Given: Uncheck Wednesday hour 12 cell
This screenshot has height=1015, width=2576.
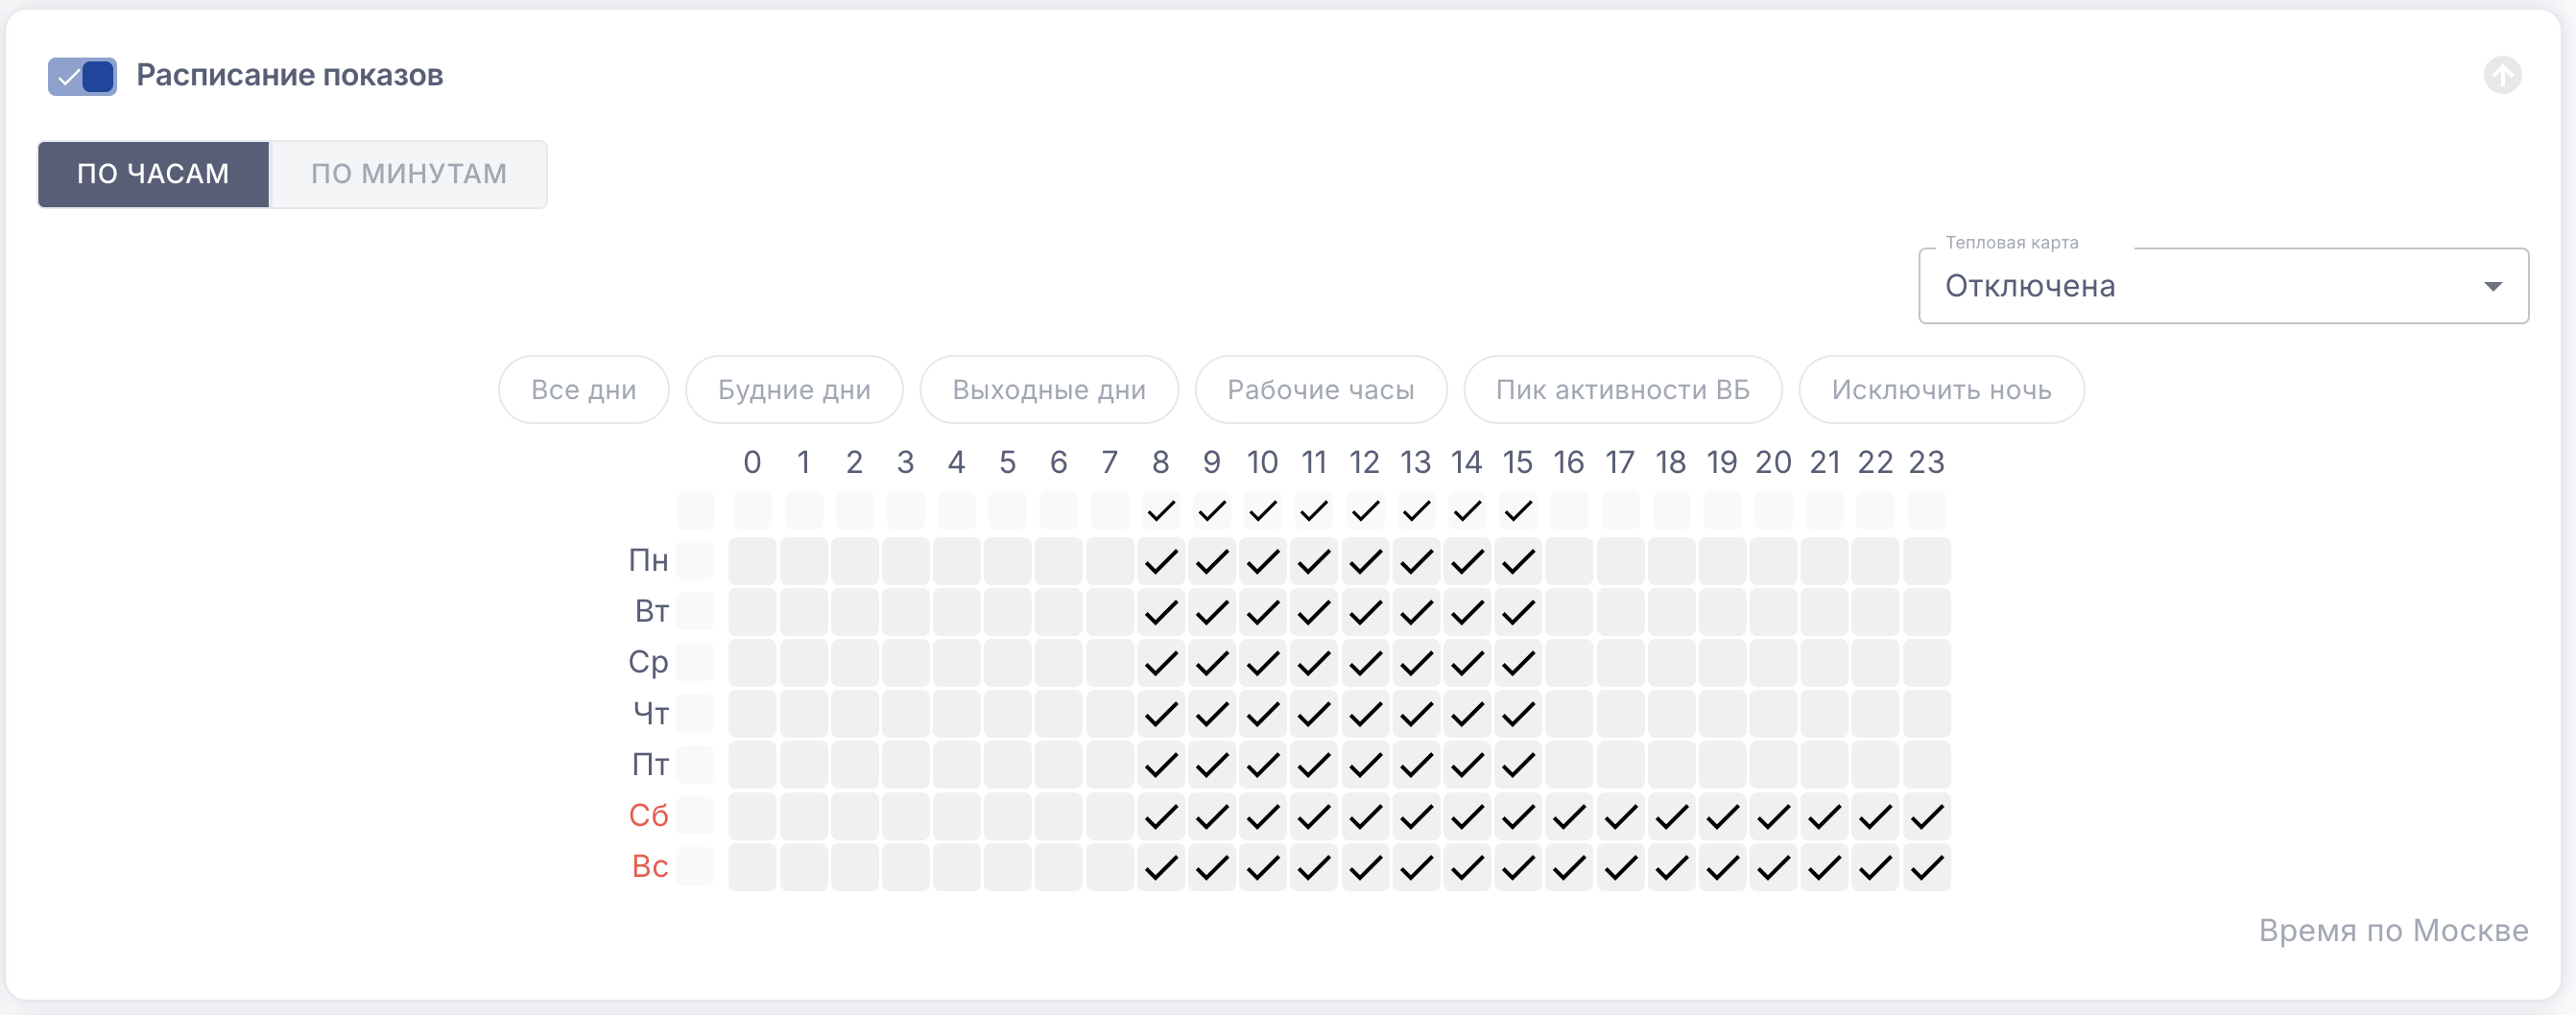Looking at the screenshot, I should coord(1365,663).
